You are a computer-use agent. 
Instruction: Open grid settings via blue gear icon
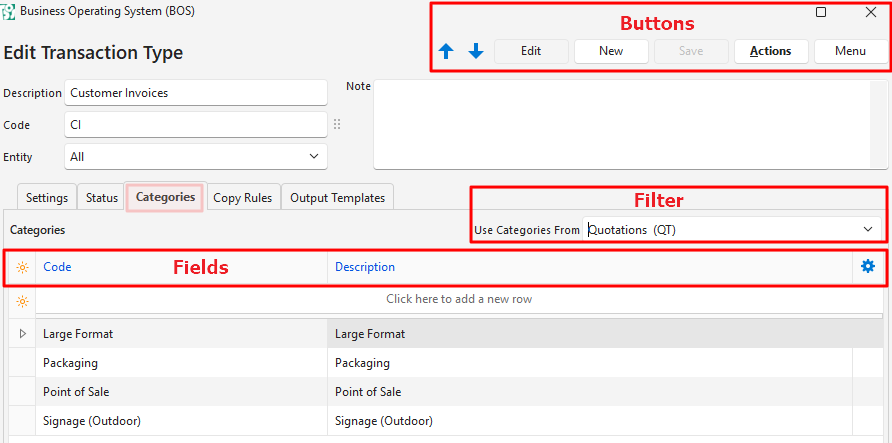[x=867, y=266]
